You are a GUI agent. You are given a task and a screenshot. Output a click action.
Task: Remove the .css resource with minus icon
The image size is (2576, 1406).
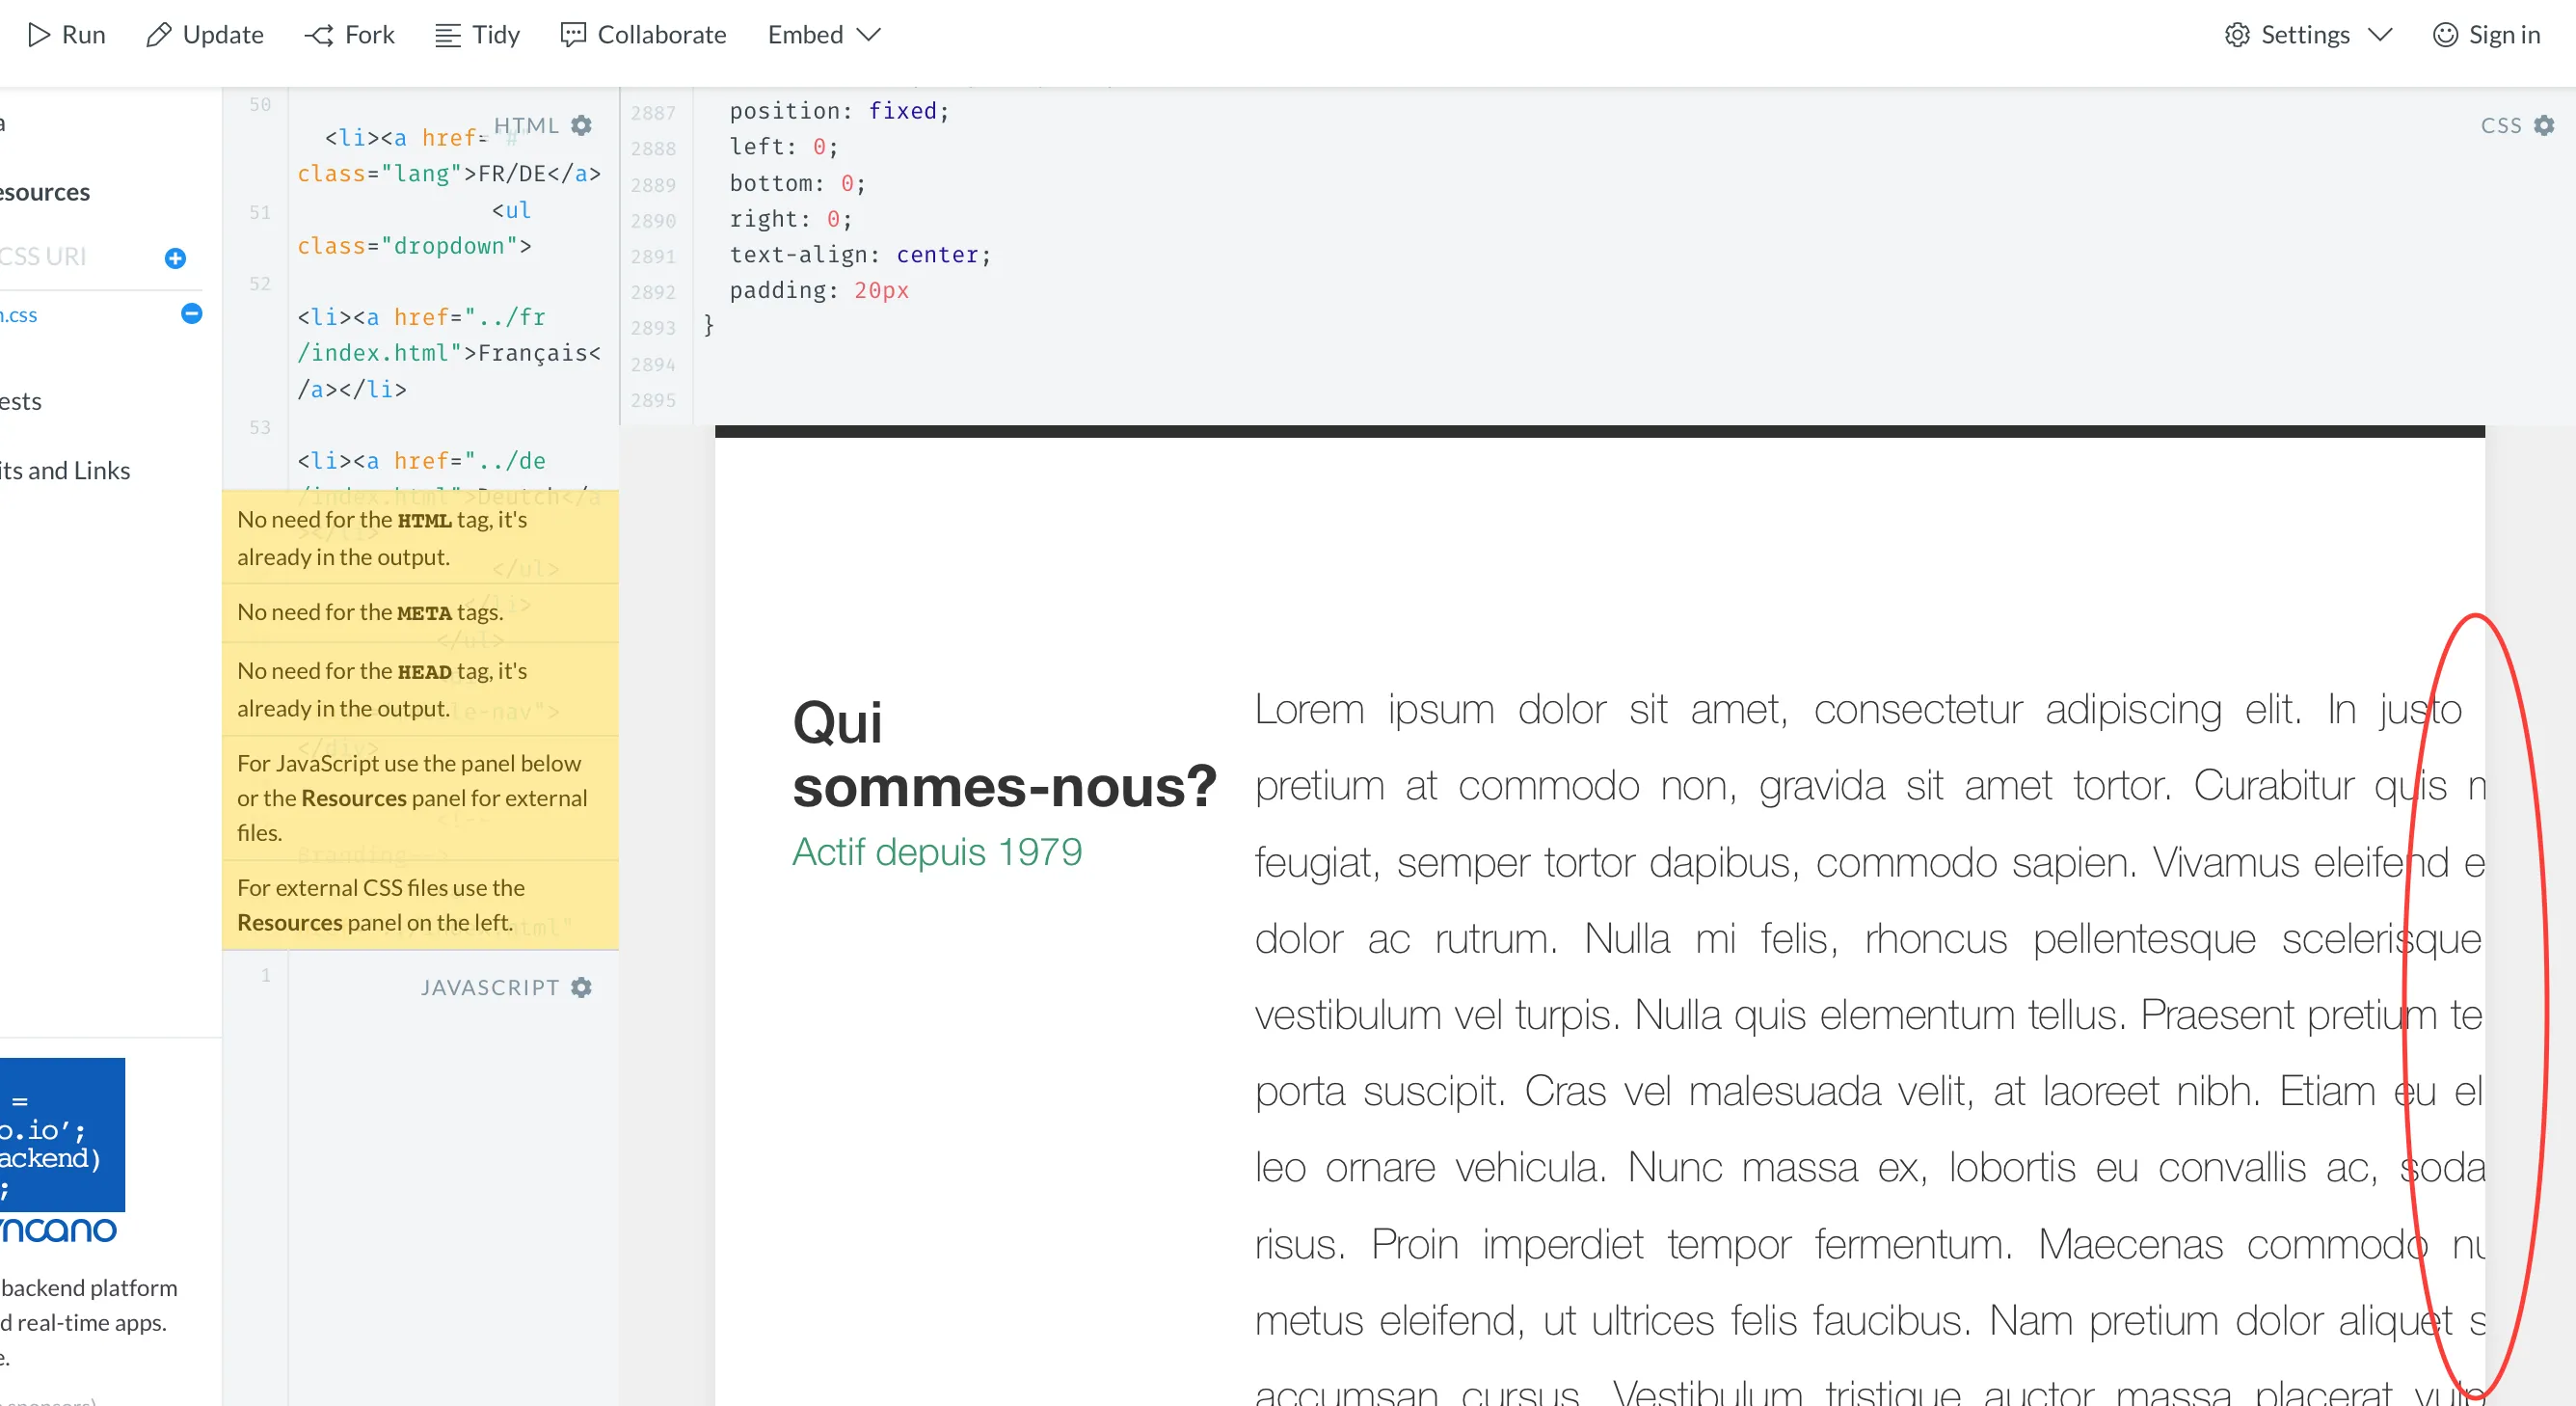(x=191, y=314)
